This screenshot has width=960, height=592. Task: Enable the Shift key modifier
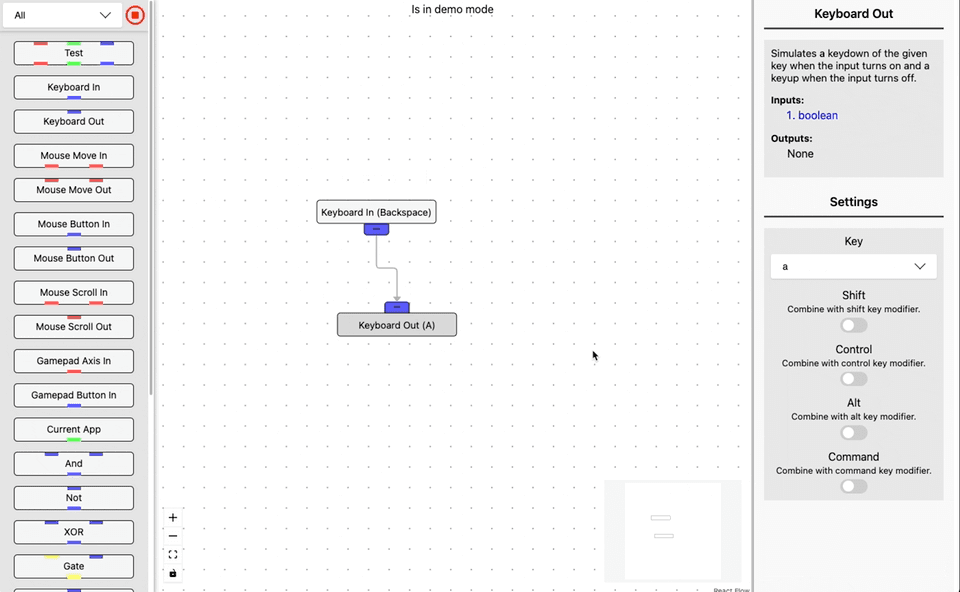tap(853, 324)
